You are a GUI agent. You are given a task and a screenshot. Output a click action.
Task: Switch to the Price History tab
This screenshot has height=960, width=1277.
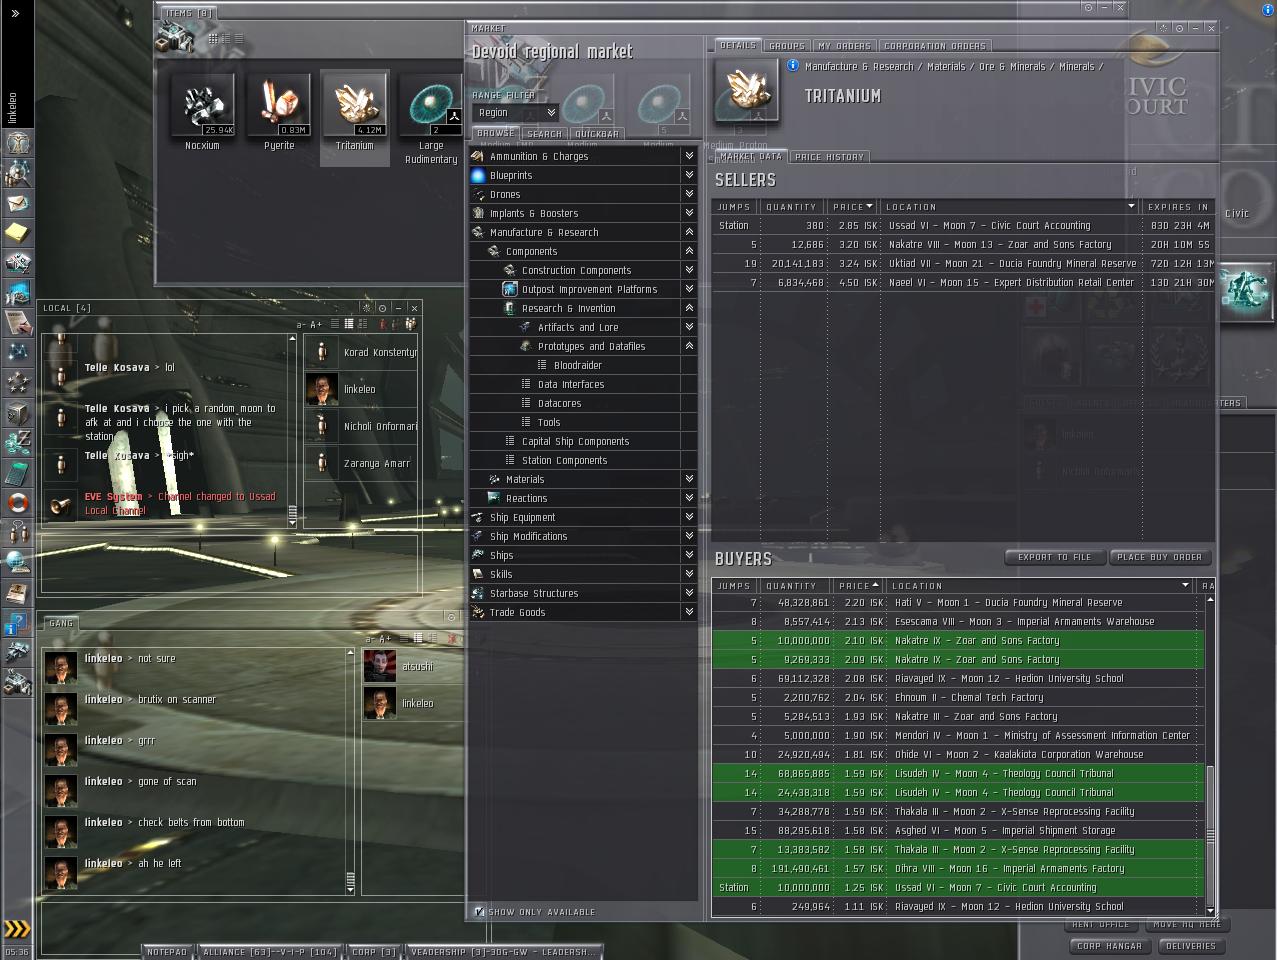tap(829, 157)
